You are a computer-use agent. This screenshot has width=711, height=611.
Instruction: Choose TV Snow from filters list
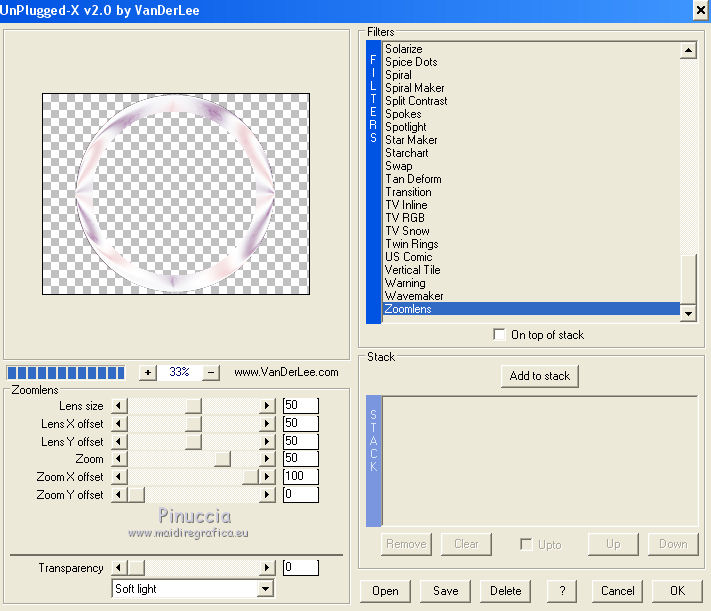[x=407, y=231]
